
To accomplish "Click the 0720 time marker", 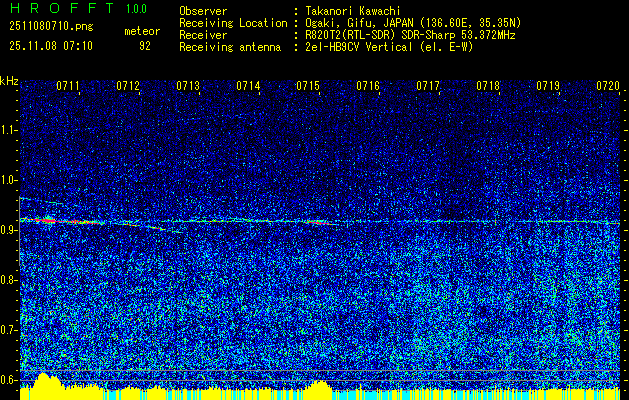I will click(608, 86).
